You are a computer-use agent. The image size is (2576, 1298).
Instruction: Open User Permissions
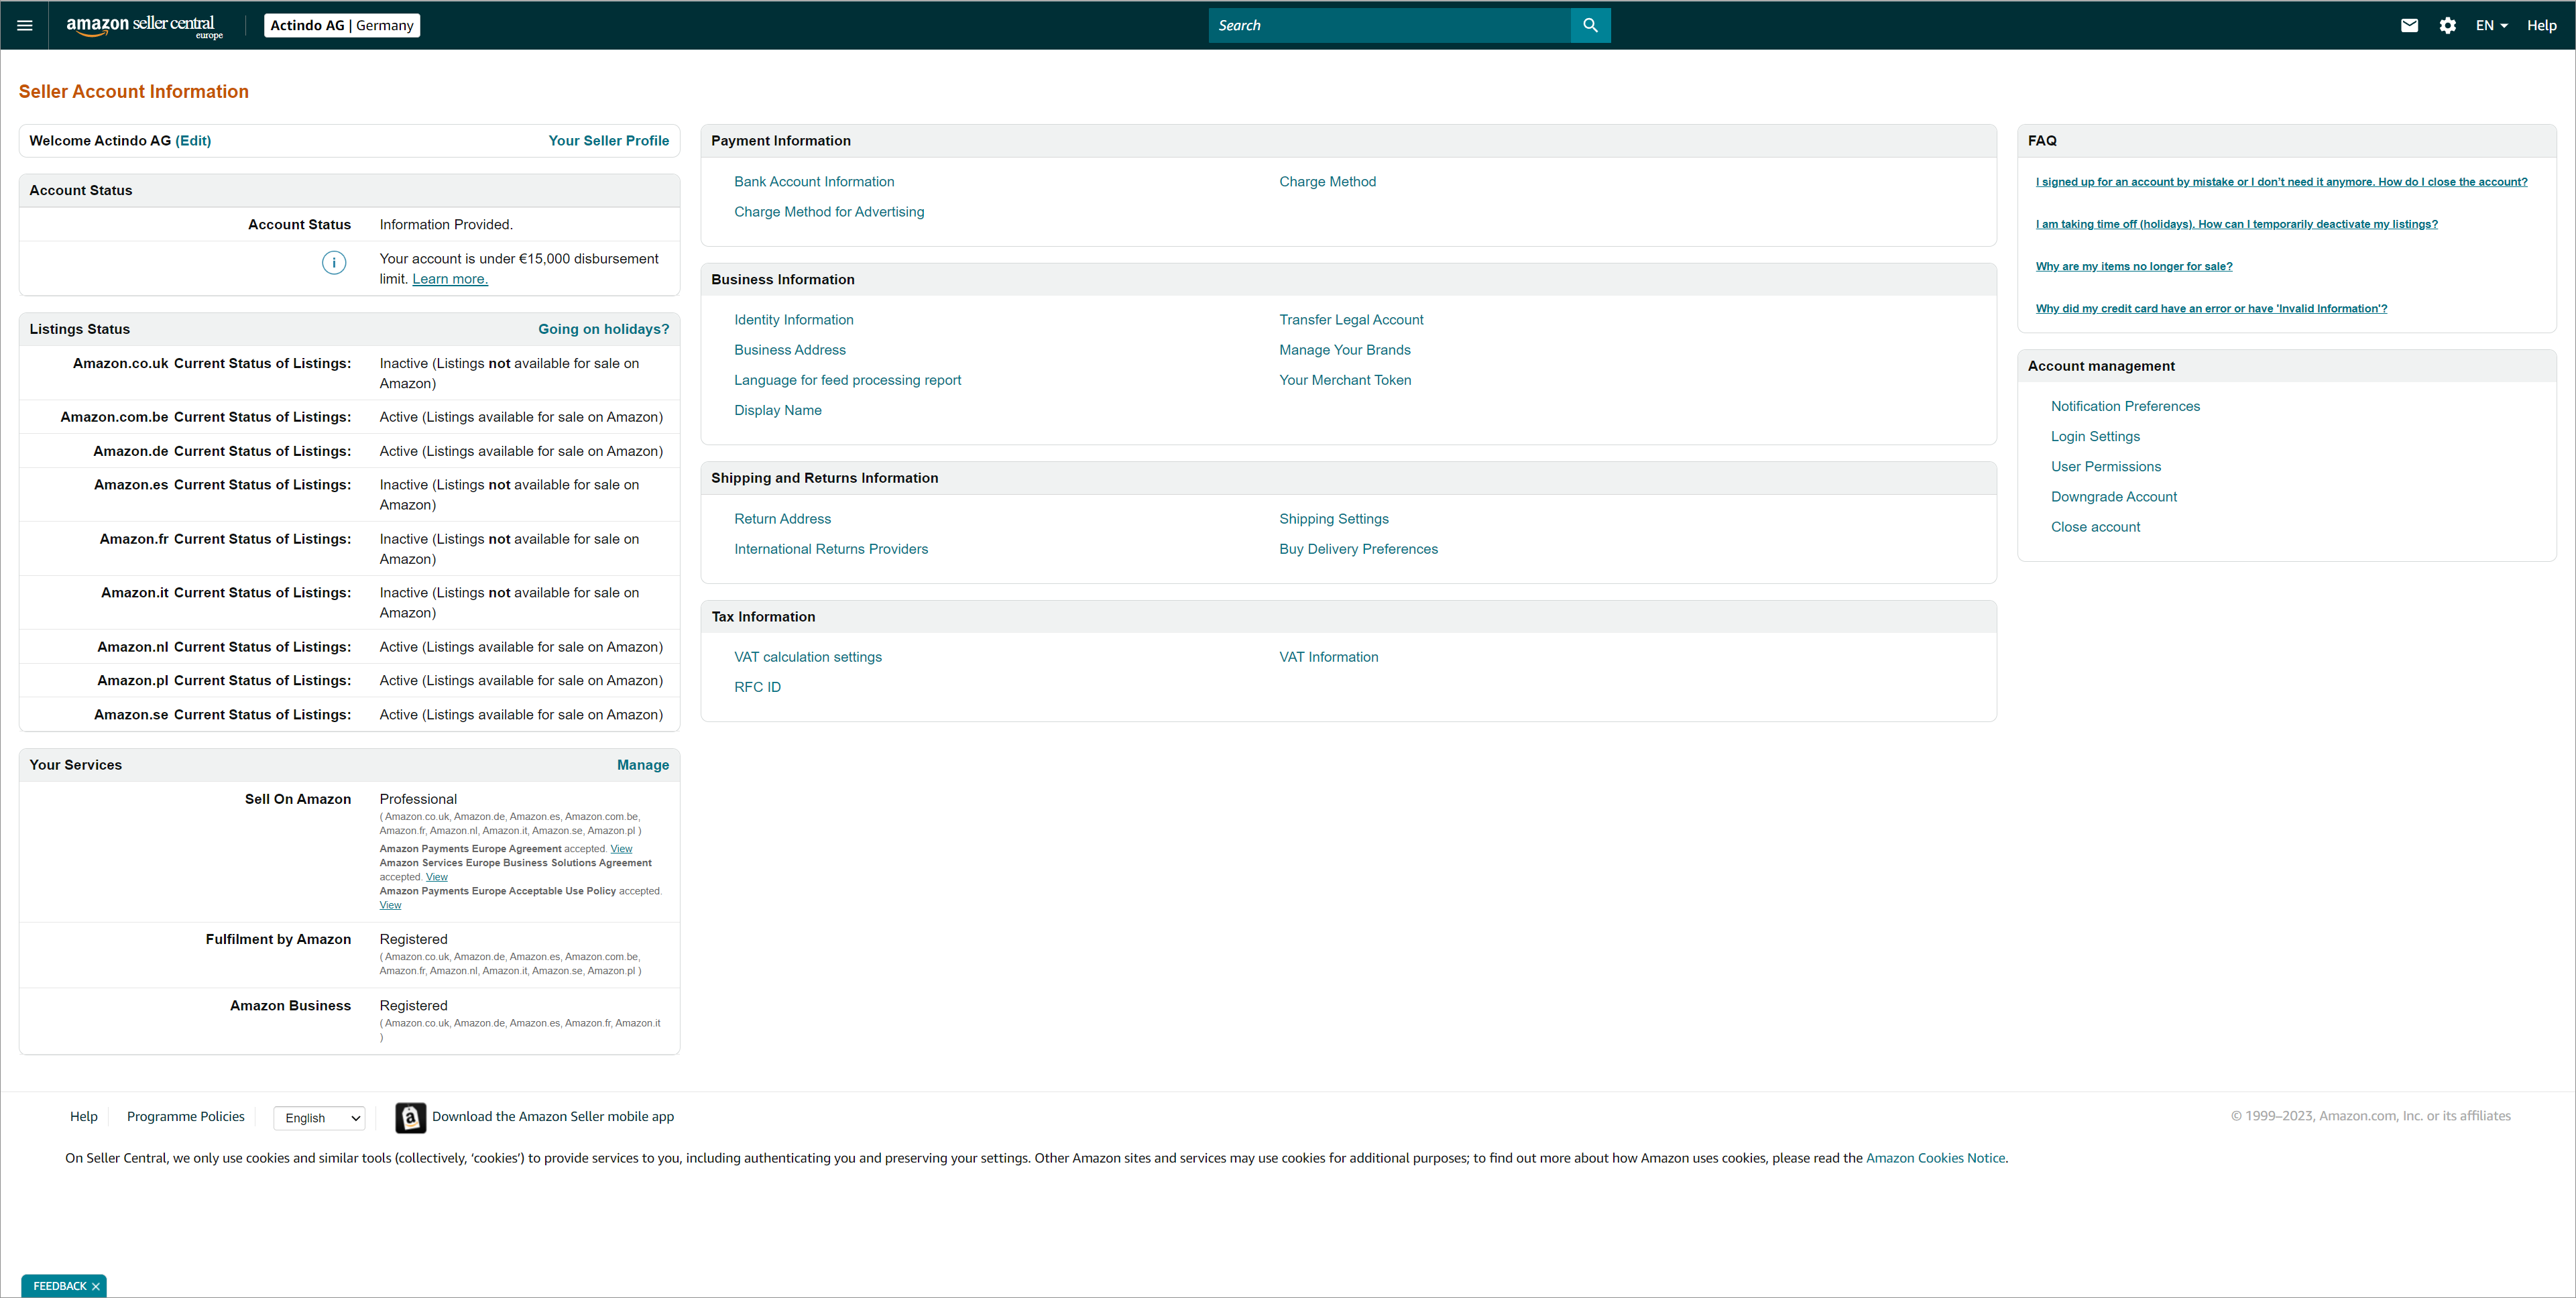click(x=2106, y=466)
